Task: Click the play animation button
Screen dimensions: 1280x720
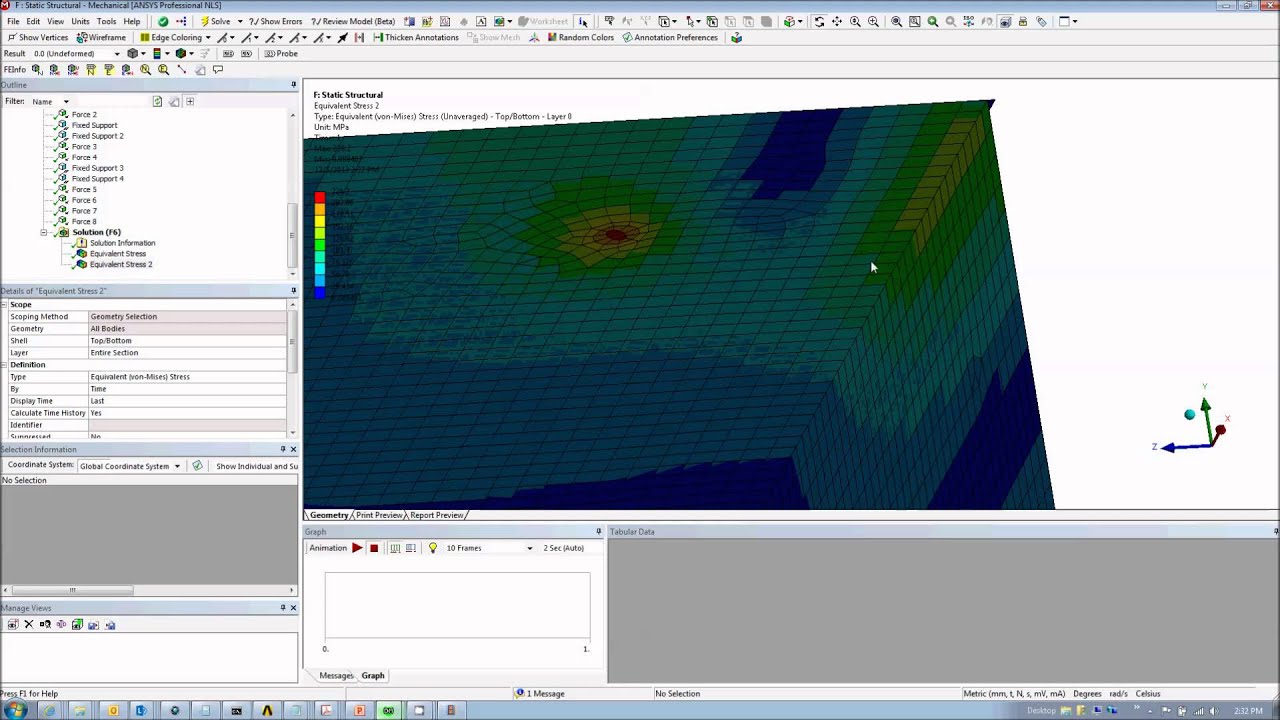Action: coord(357,548)
